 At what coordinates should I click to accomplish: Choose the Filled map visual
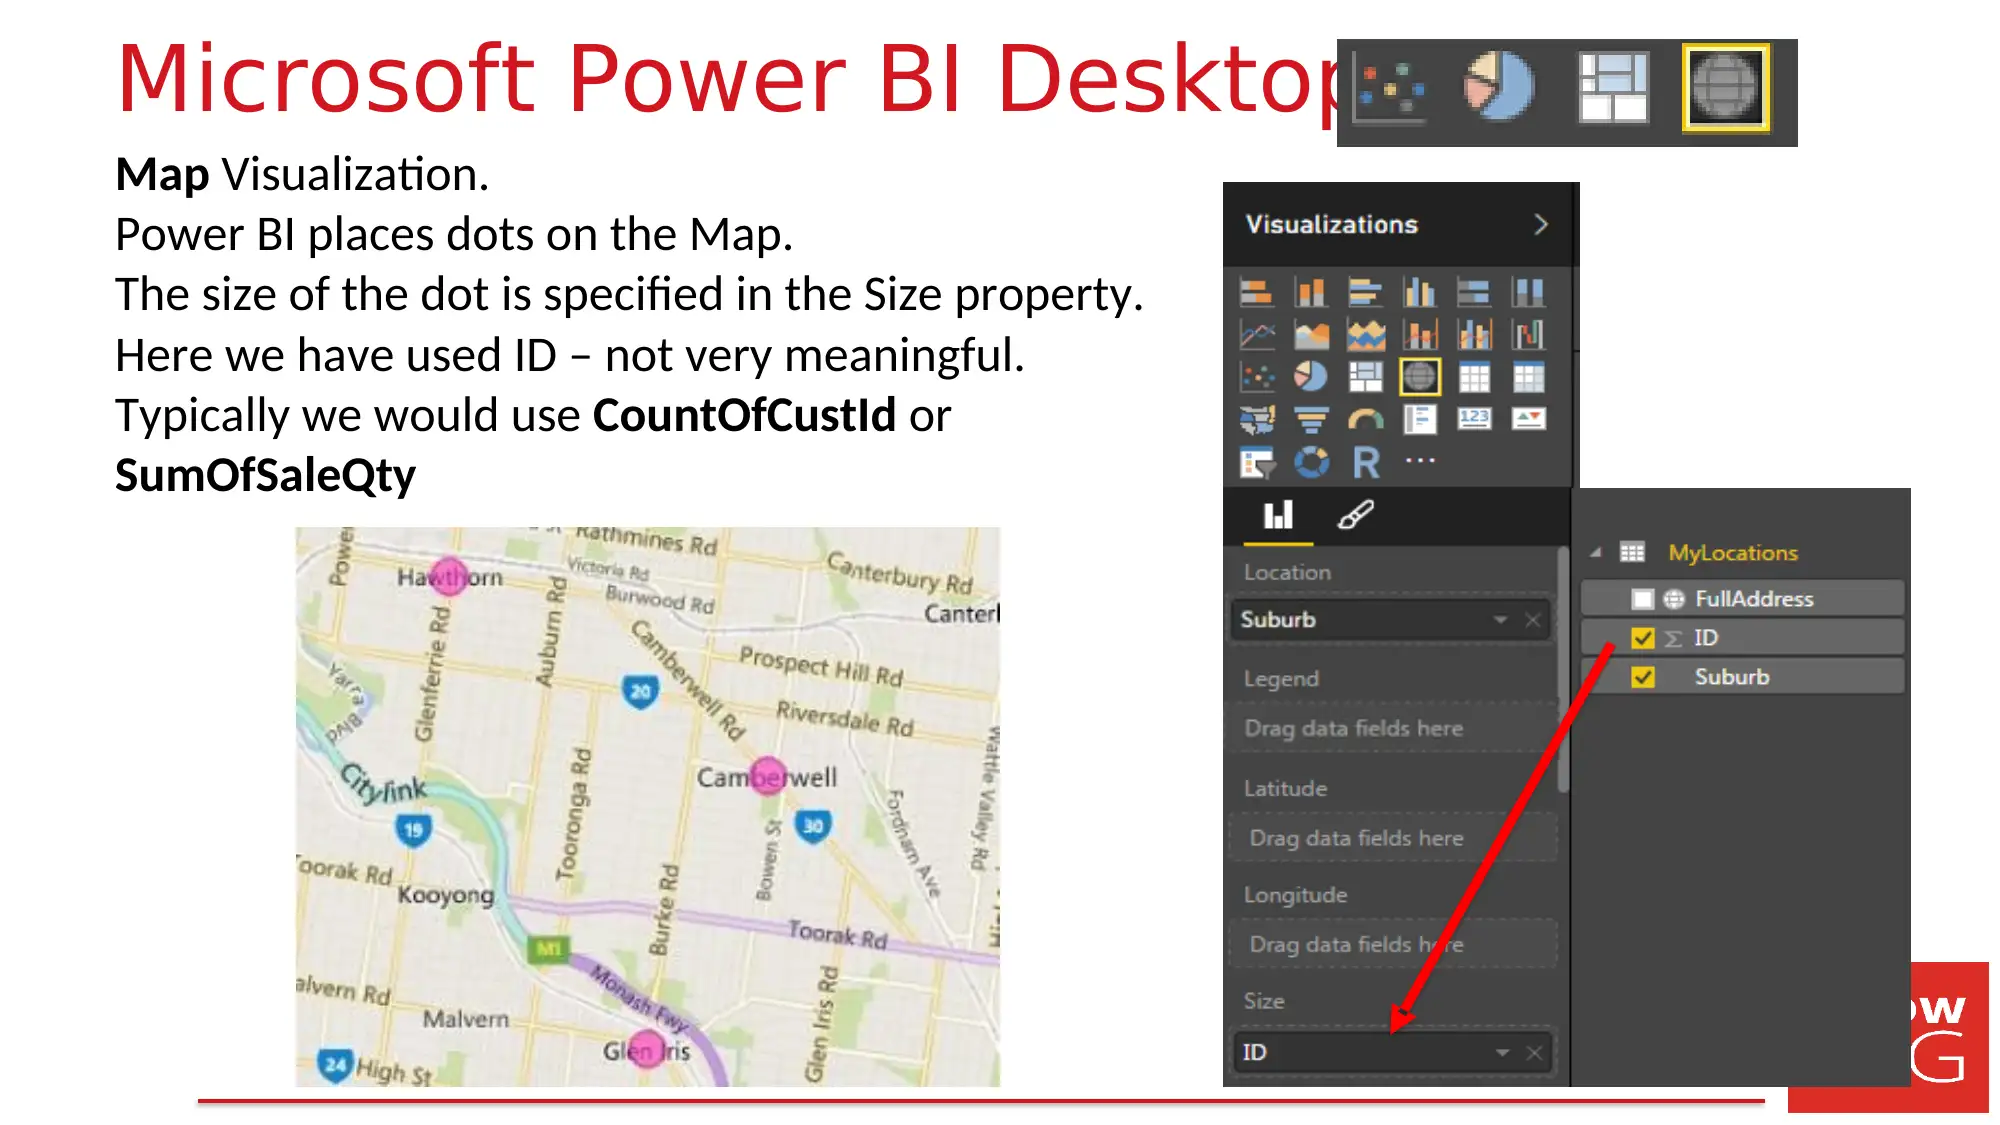1257,419
